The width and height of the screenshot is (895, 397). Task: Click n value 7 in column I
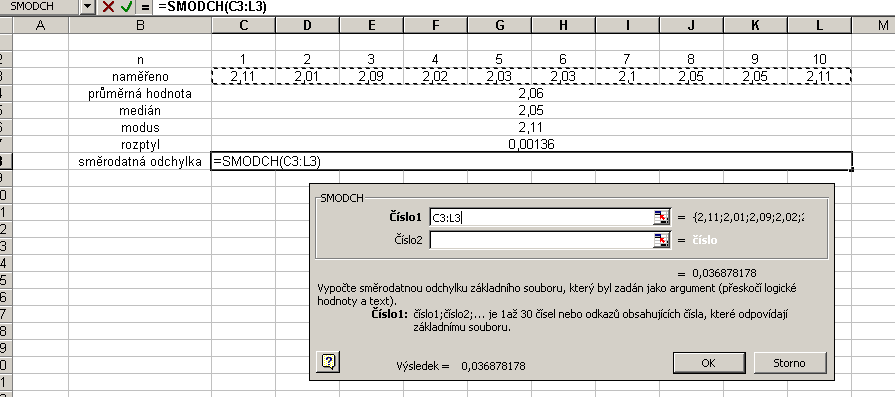[627, 59]
